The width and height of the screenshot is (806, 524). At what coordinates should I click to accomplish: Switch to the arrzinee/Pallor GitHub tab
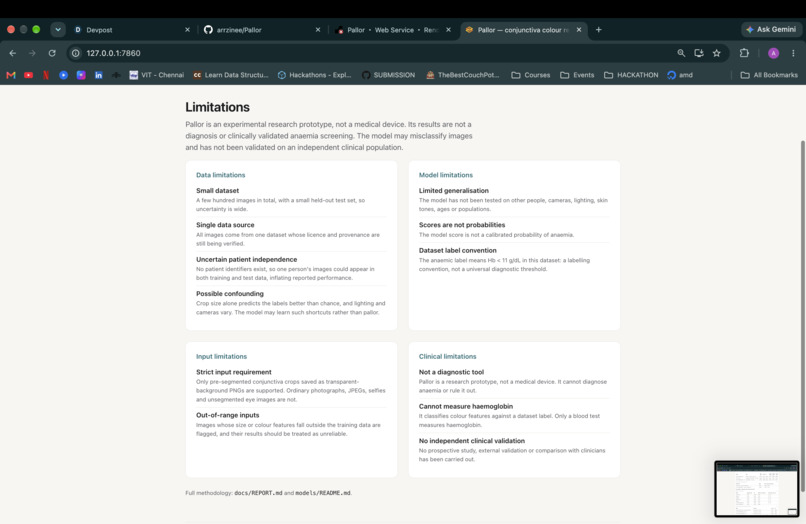point(261,30)
